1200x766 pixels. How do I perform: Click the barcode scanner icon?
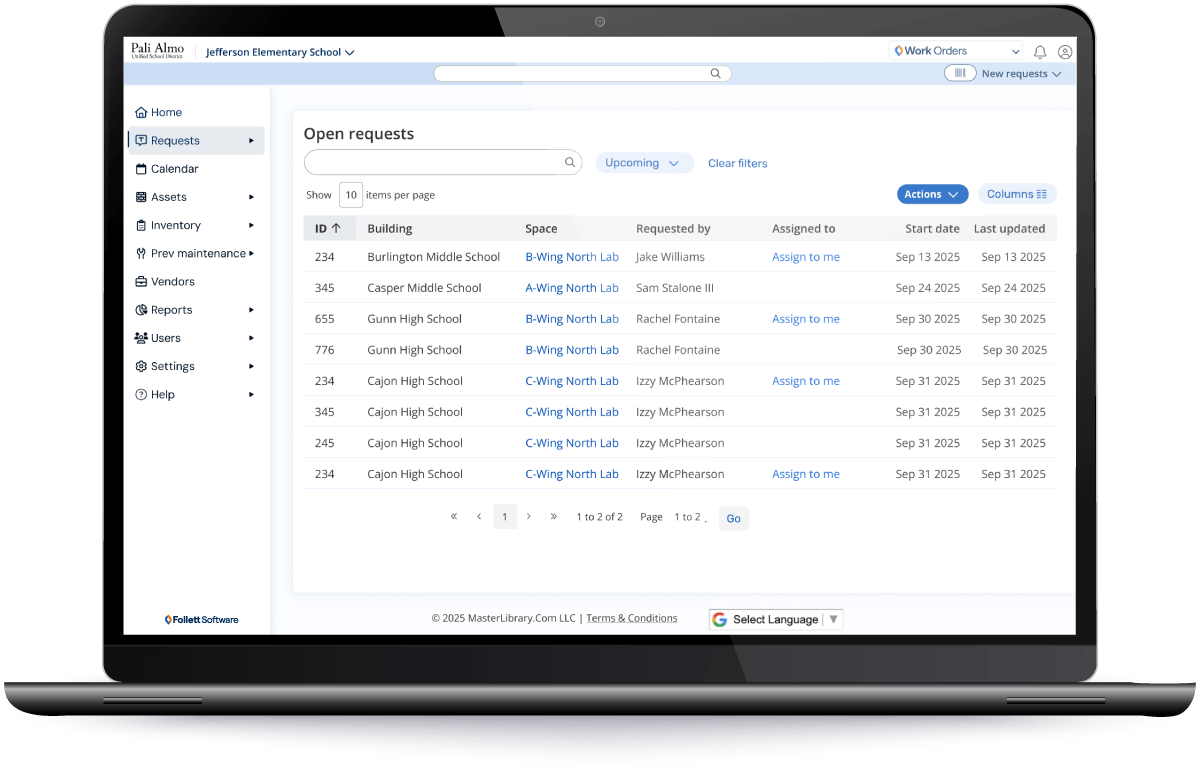[960, 73]
